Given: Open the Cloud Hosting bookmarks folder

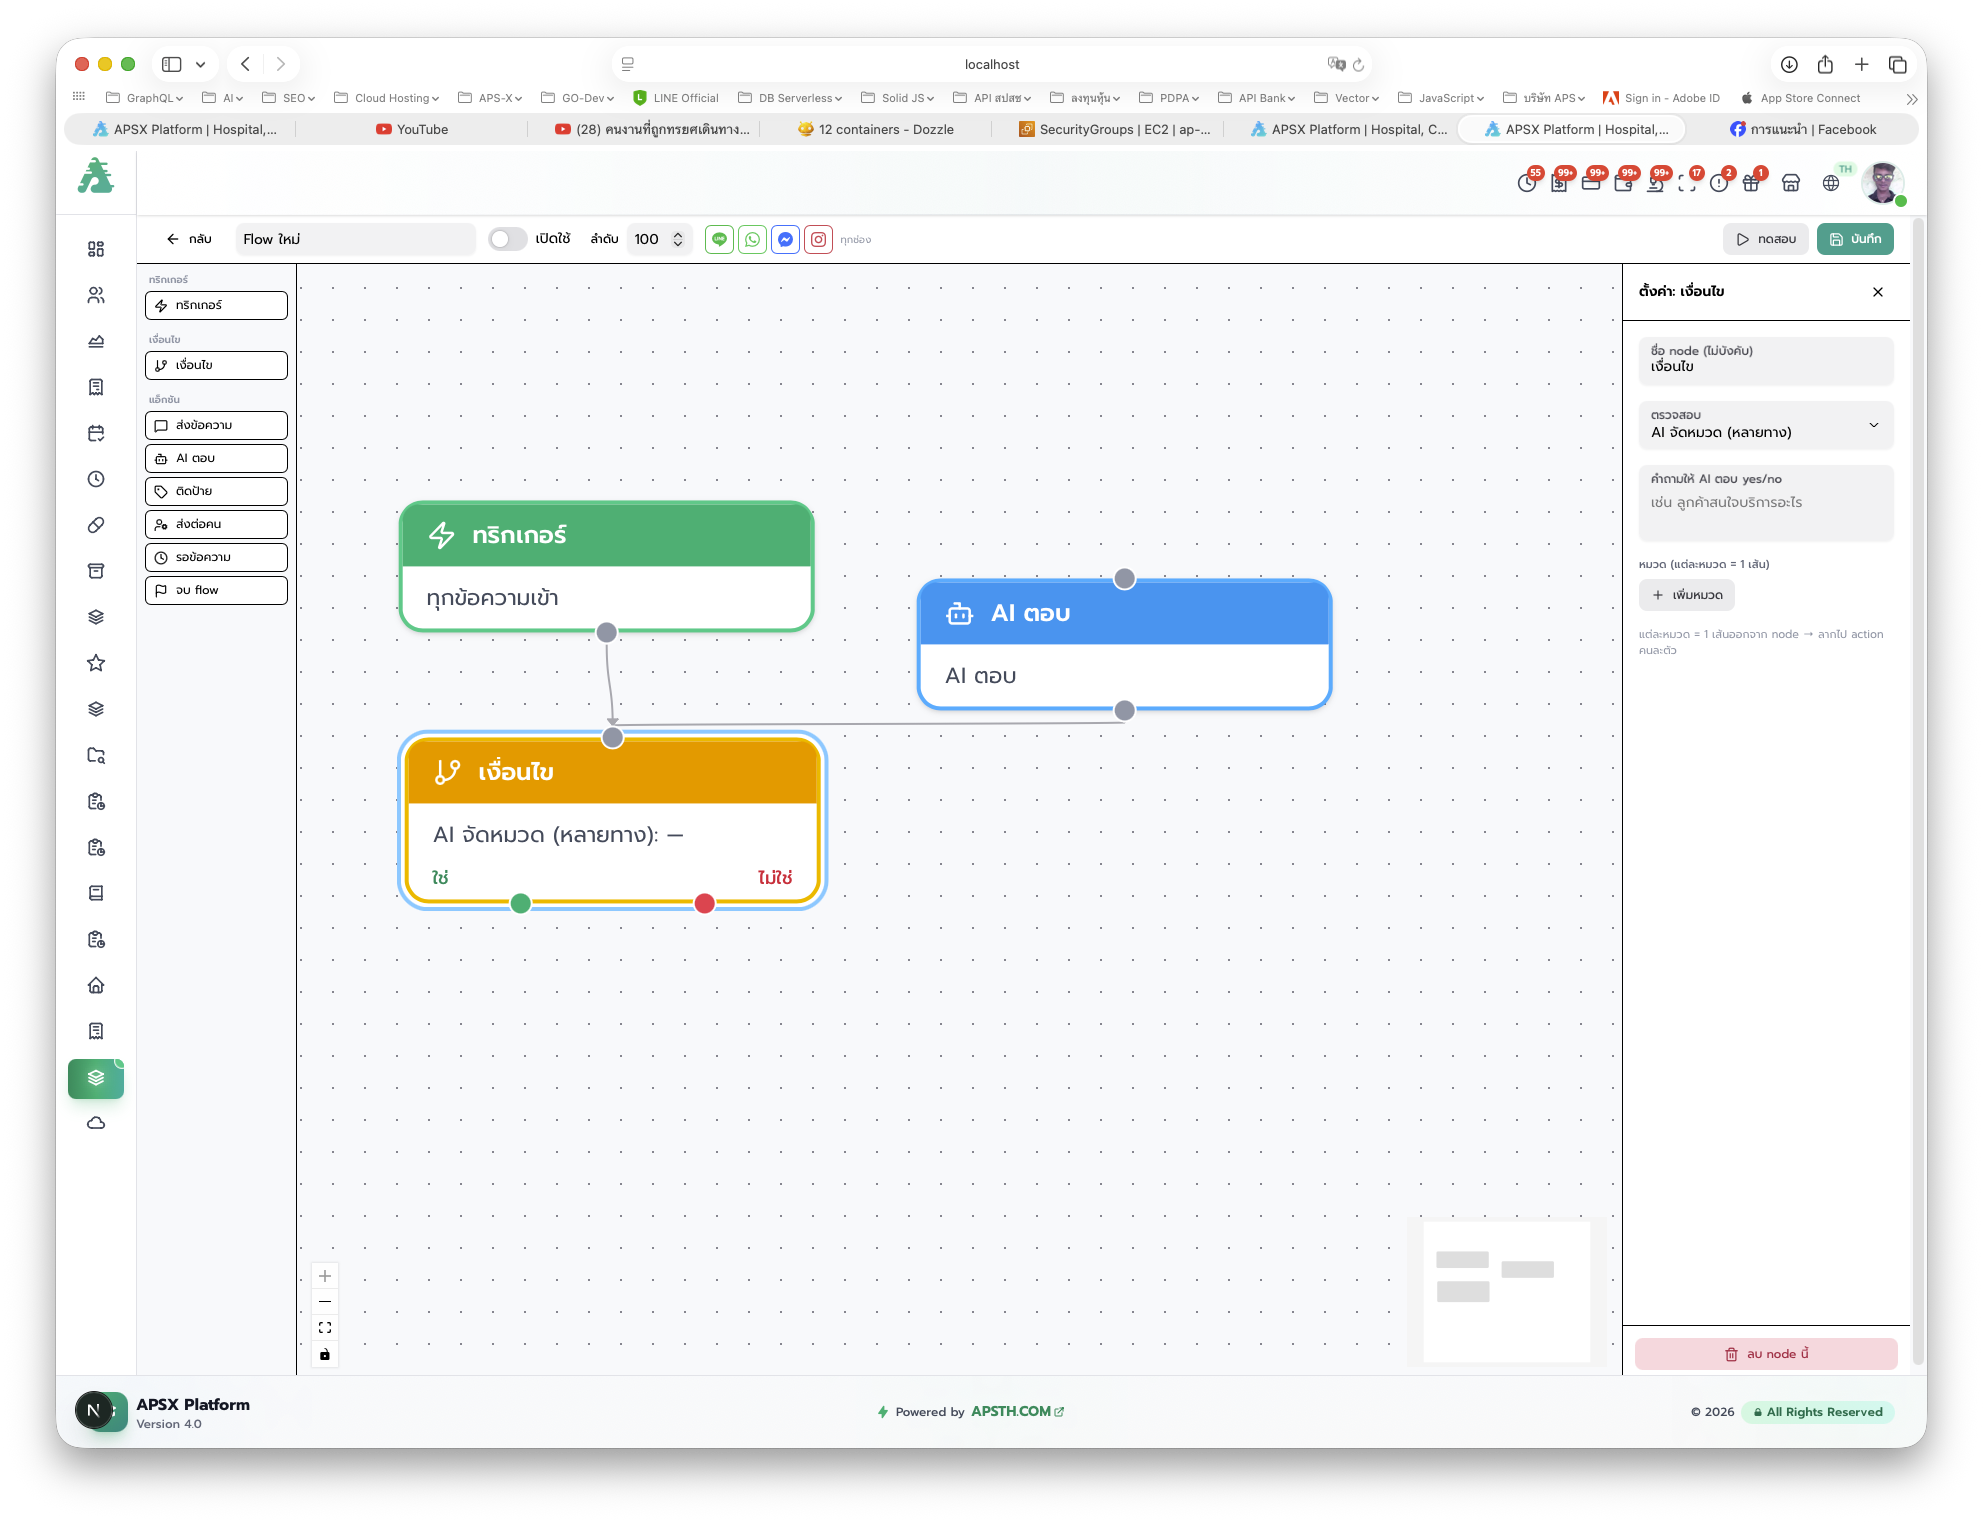Looking at the screenshot, I should [x=387, y=98].
